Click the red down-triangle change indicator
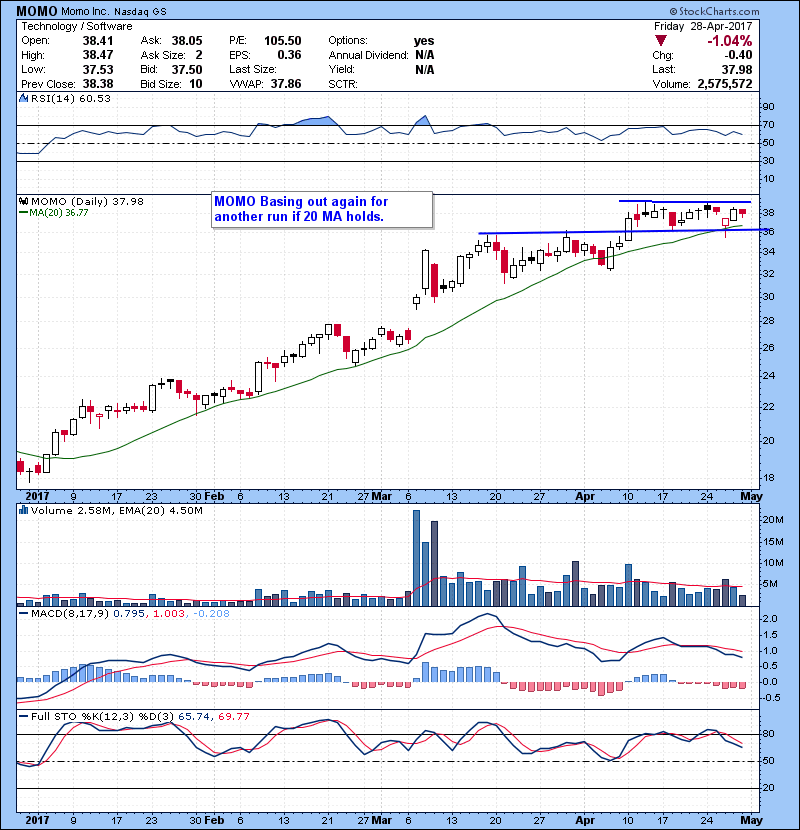Screen dimensions: 800x830 tap(660, 41)
